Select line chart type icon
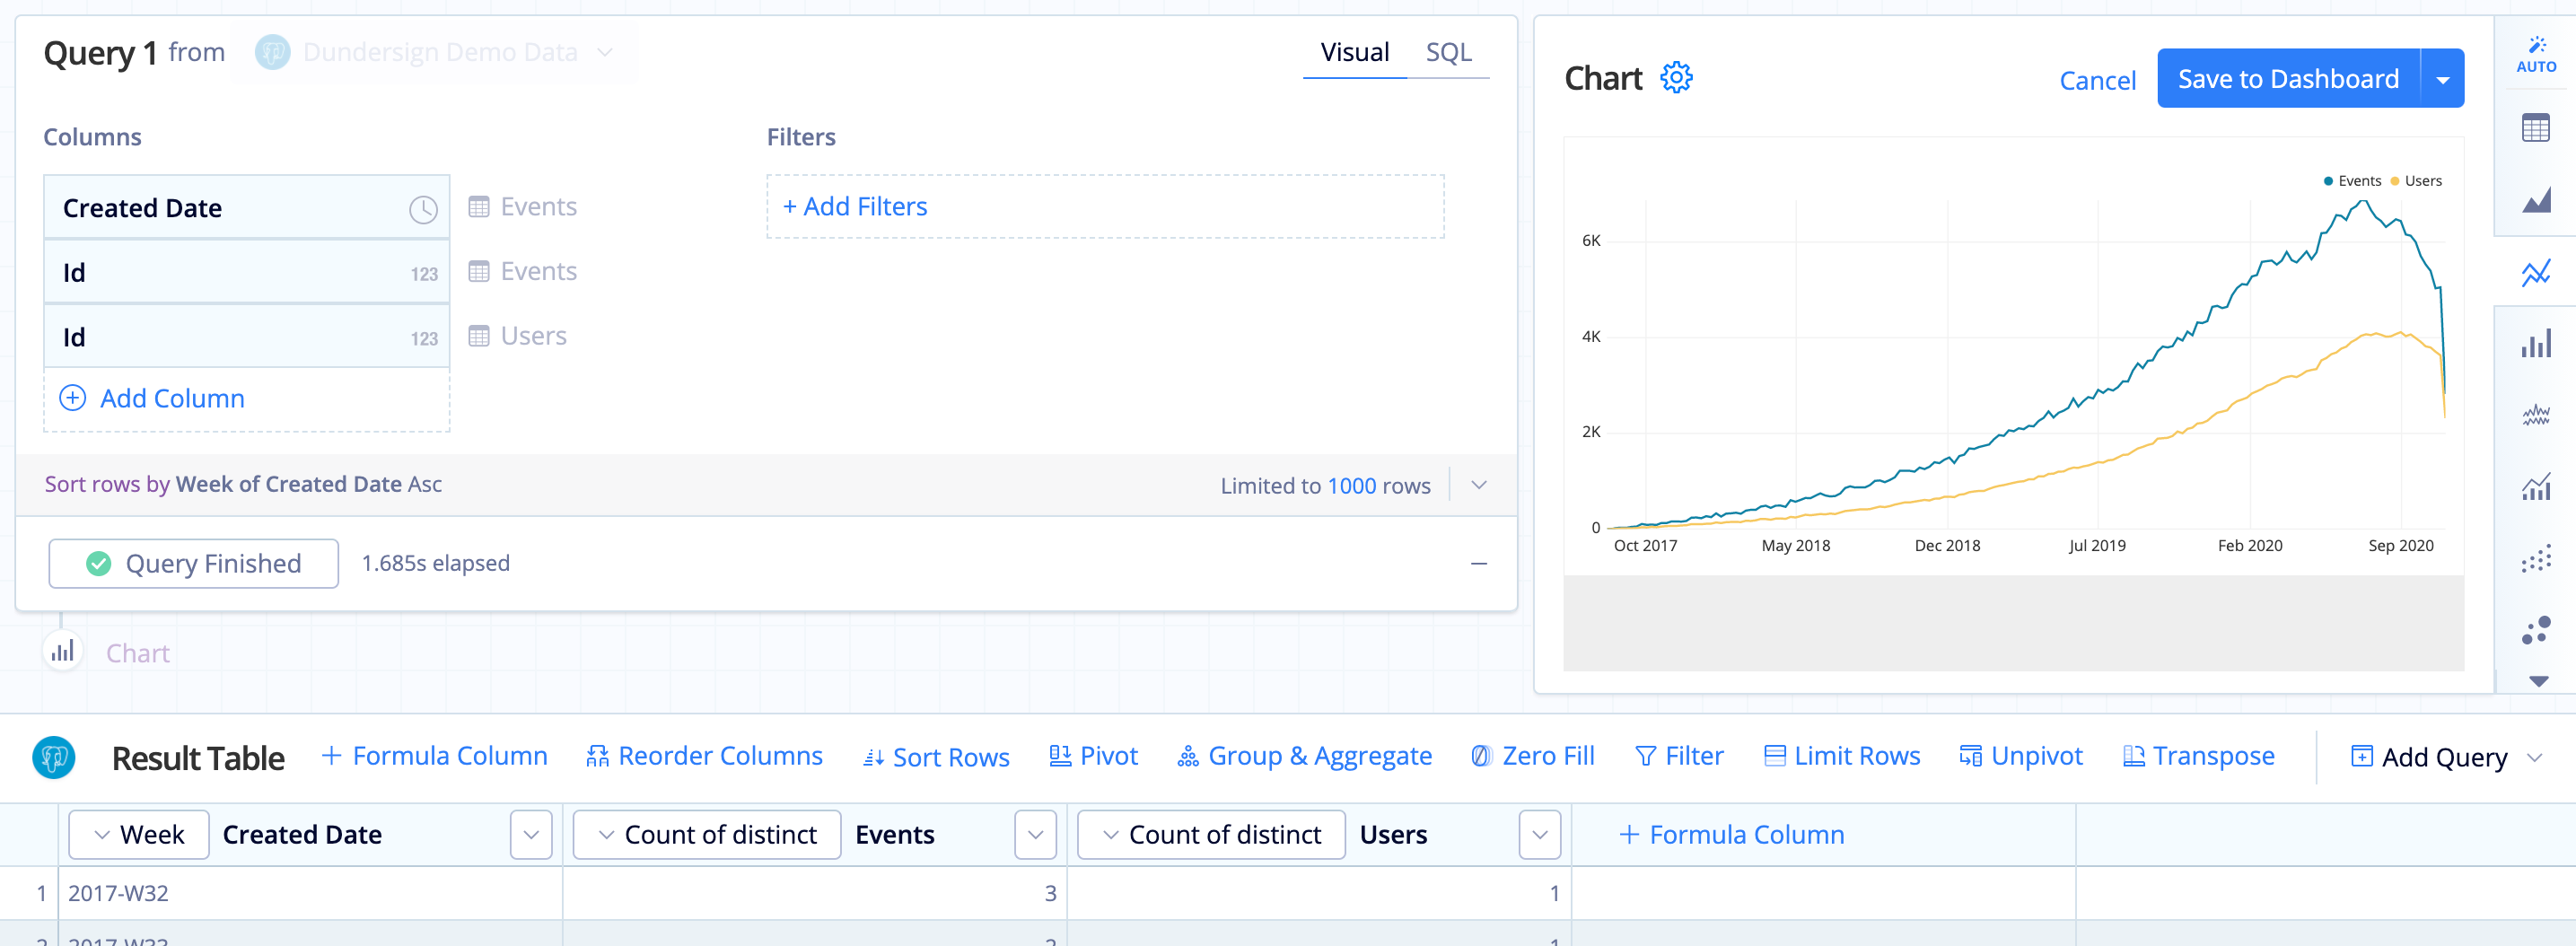Image resolution: width=2576 pixels, height=946 pixels. (2536, 272)
